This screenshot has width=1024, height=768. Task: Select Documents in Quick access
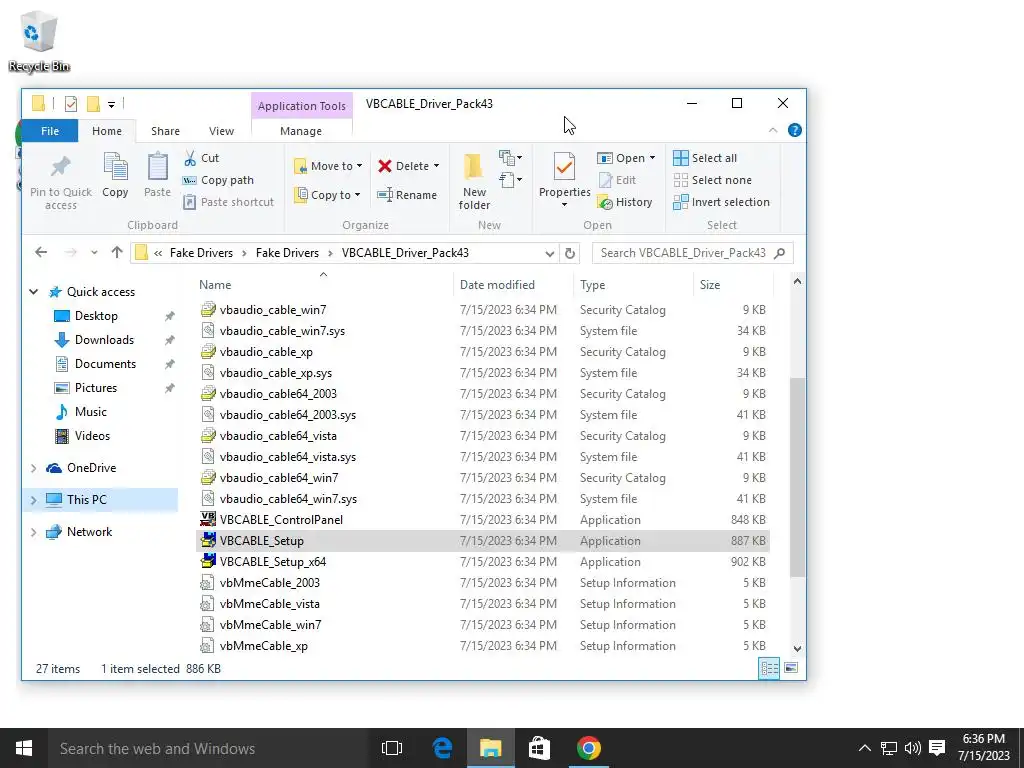pyautogui.click(x=105, y=364)
